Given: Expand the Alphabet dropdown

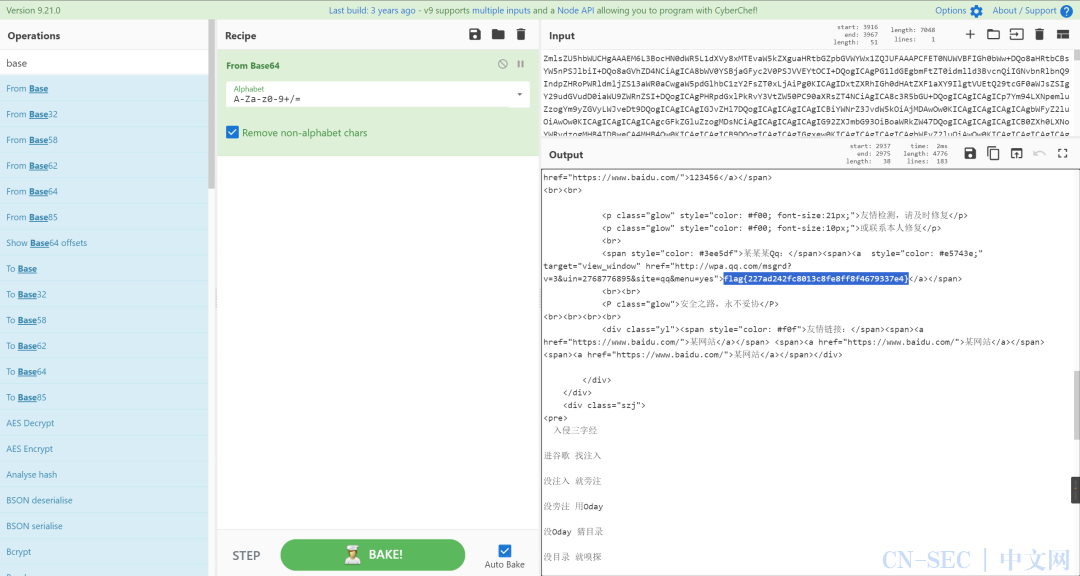Looking at the screenshot, I should pos(519,95).
